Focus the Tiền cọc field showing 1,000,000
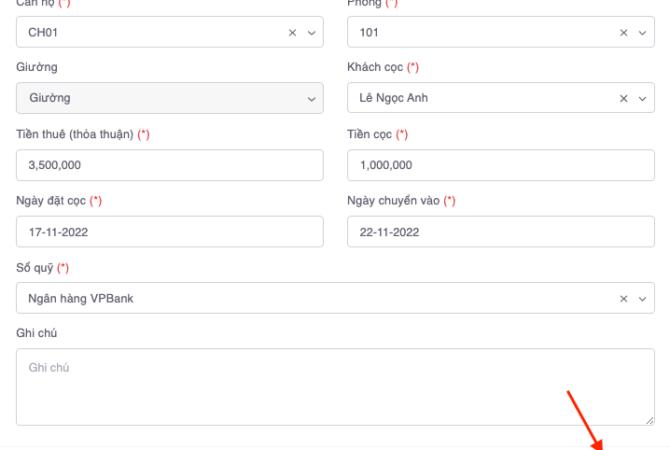Viewport: 670px width, 450px height. point(500,165)
